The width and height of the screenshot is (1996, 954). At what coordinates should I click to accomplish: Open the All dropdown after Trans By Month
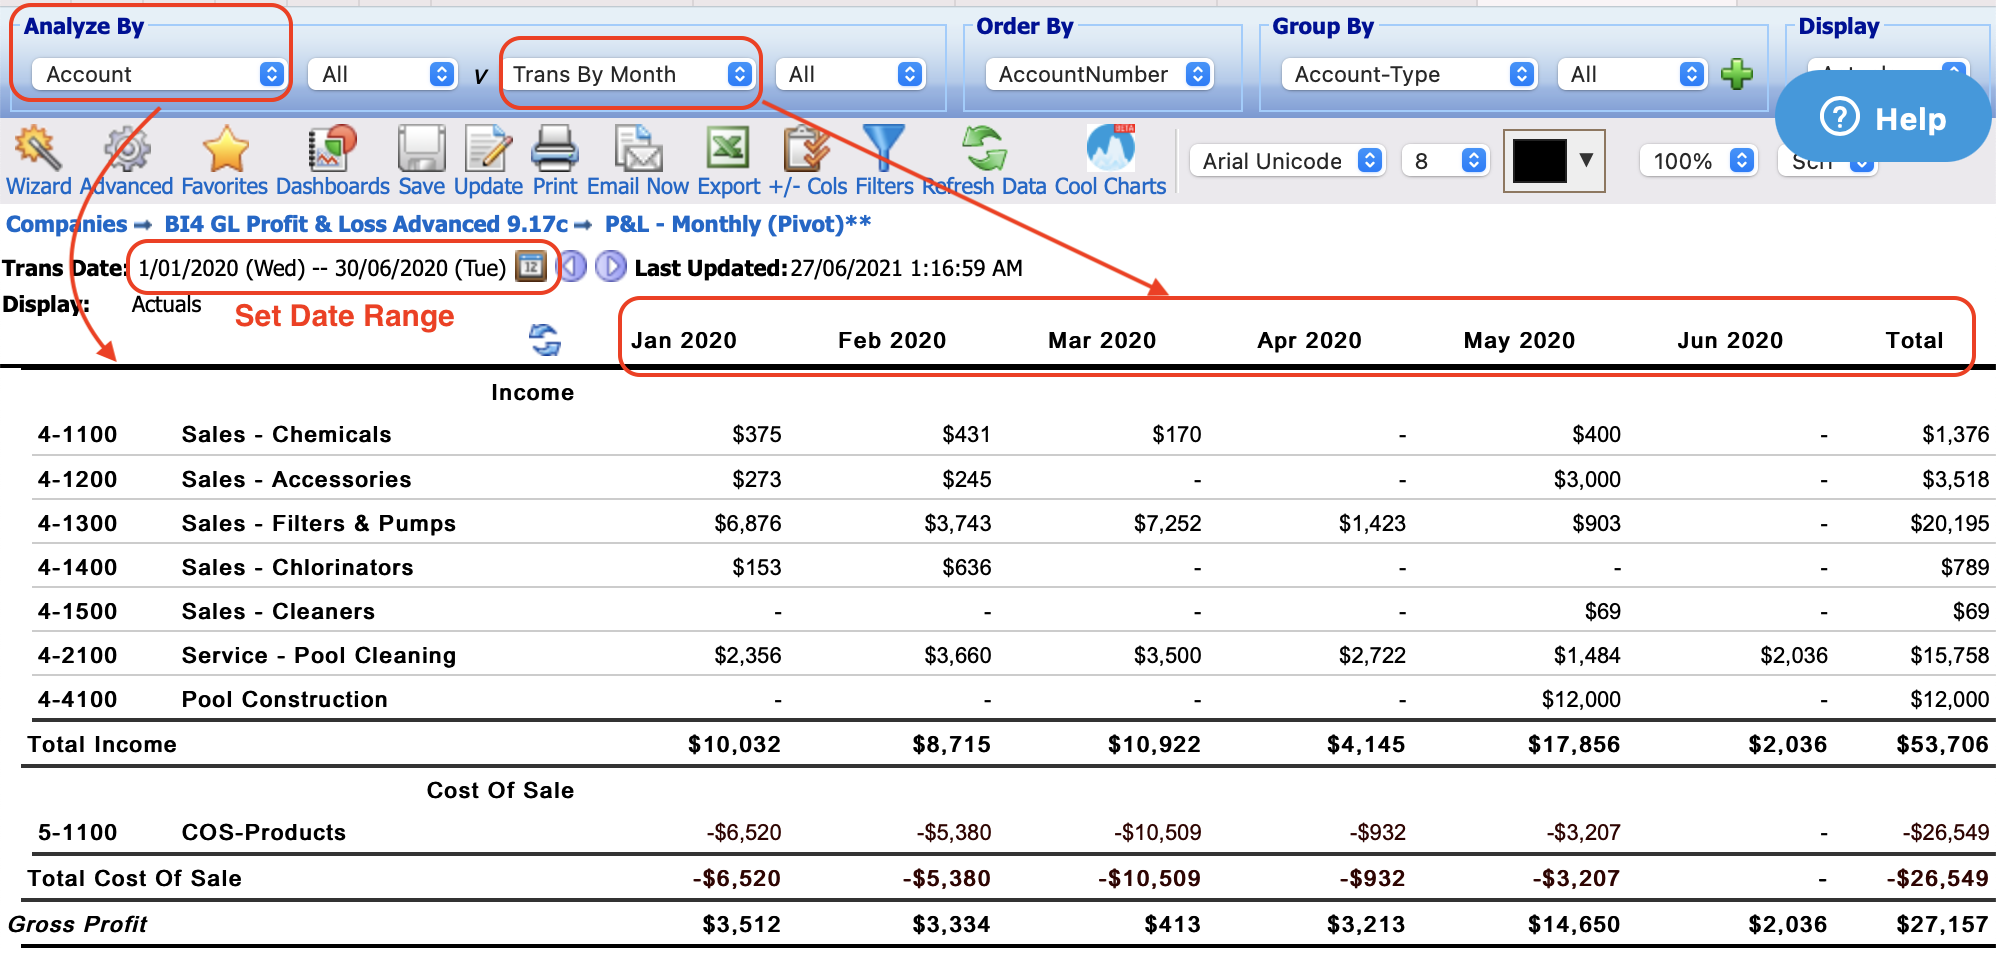click(849, 74)
